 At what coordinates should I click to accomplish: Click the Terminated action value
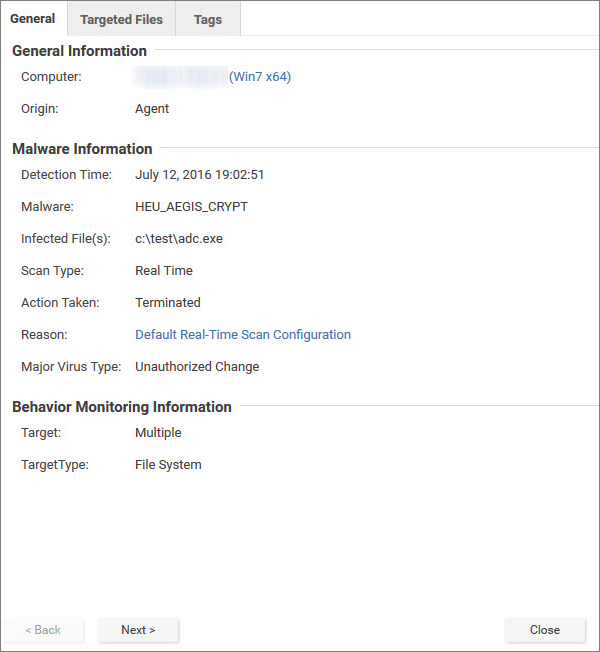click(x=168, y=303)
